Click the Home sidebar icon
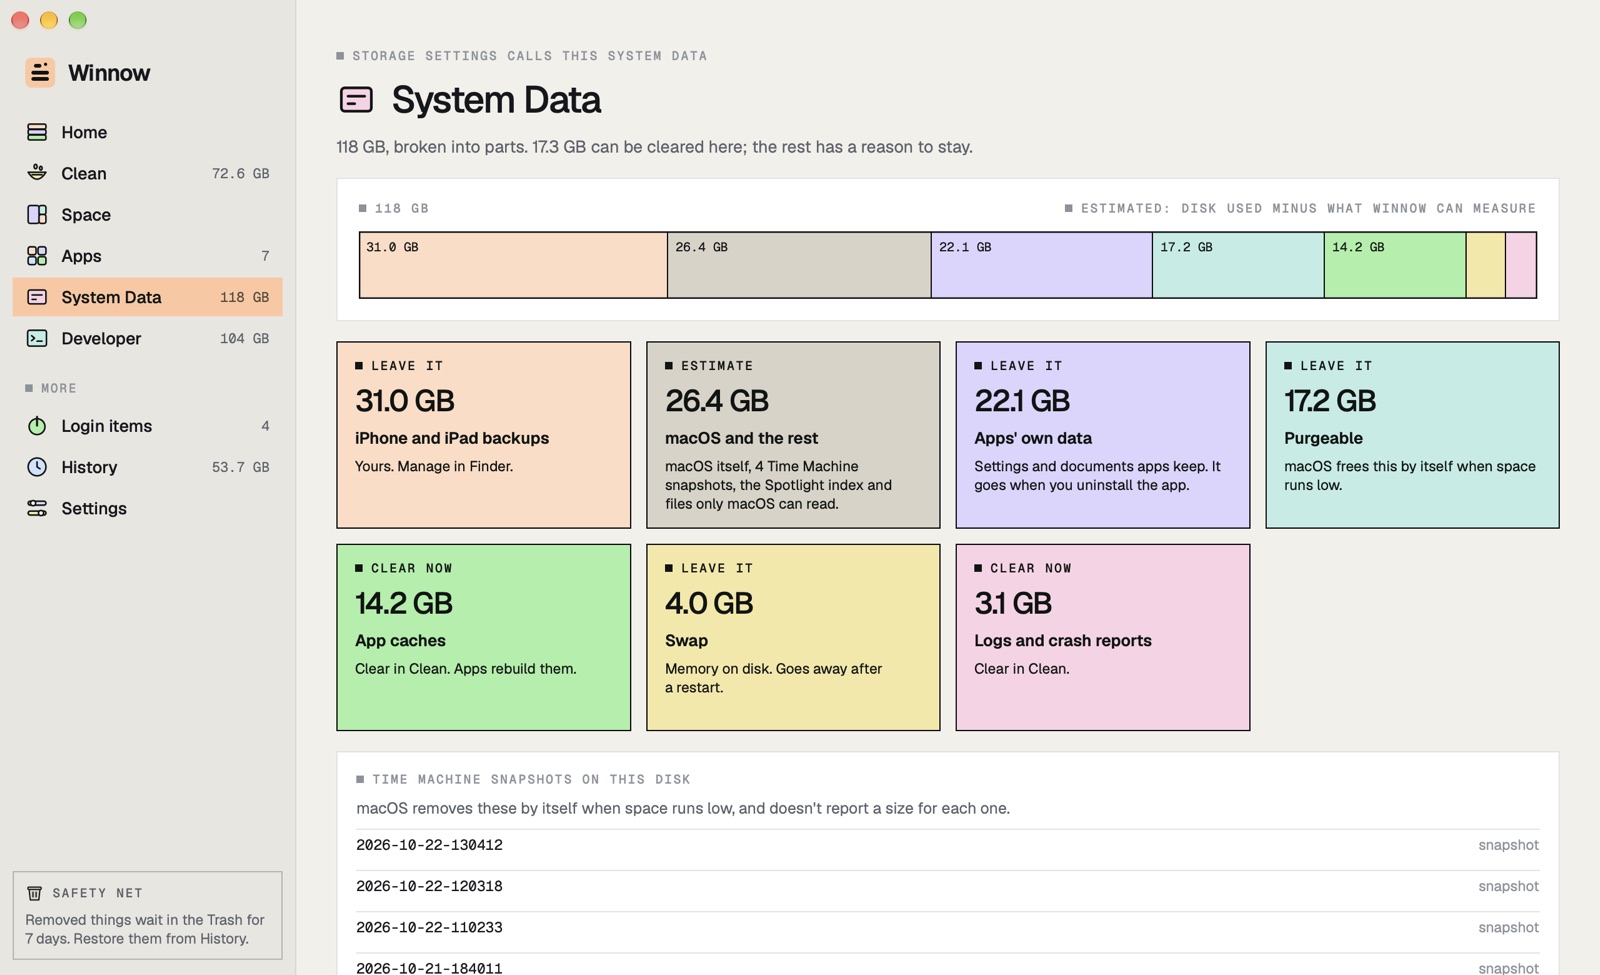Viewport: 1600px width, 975px height. [x=37, y=132]
